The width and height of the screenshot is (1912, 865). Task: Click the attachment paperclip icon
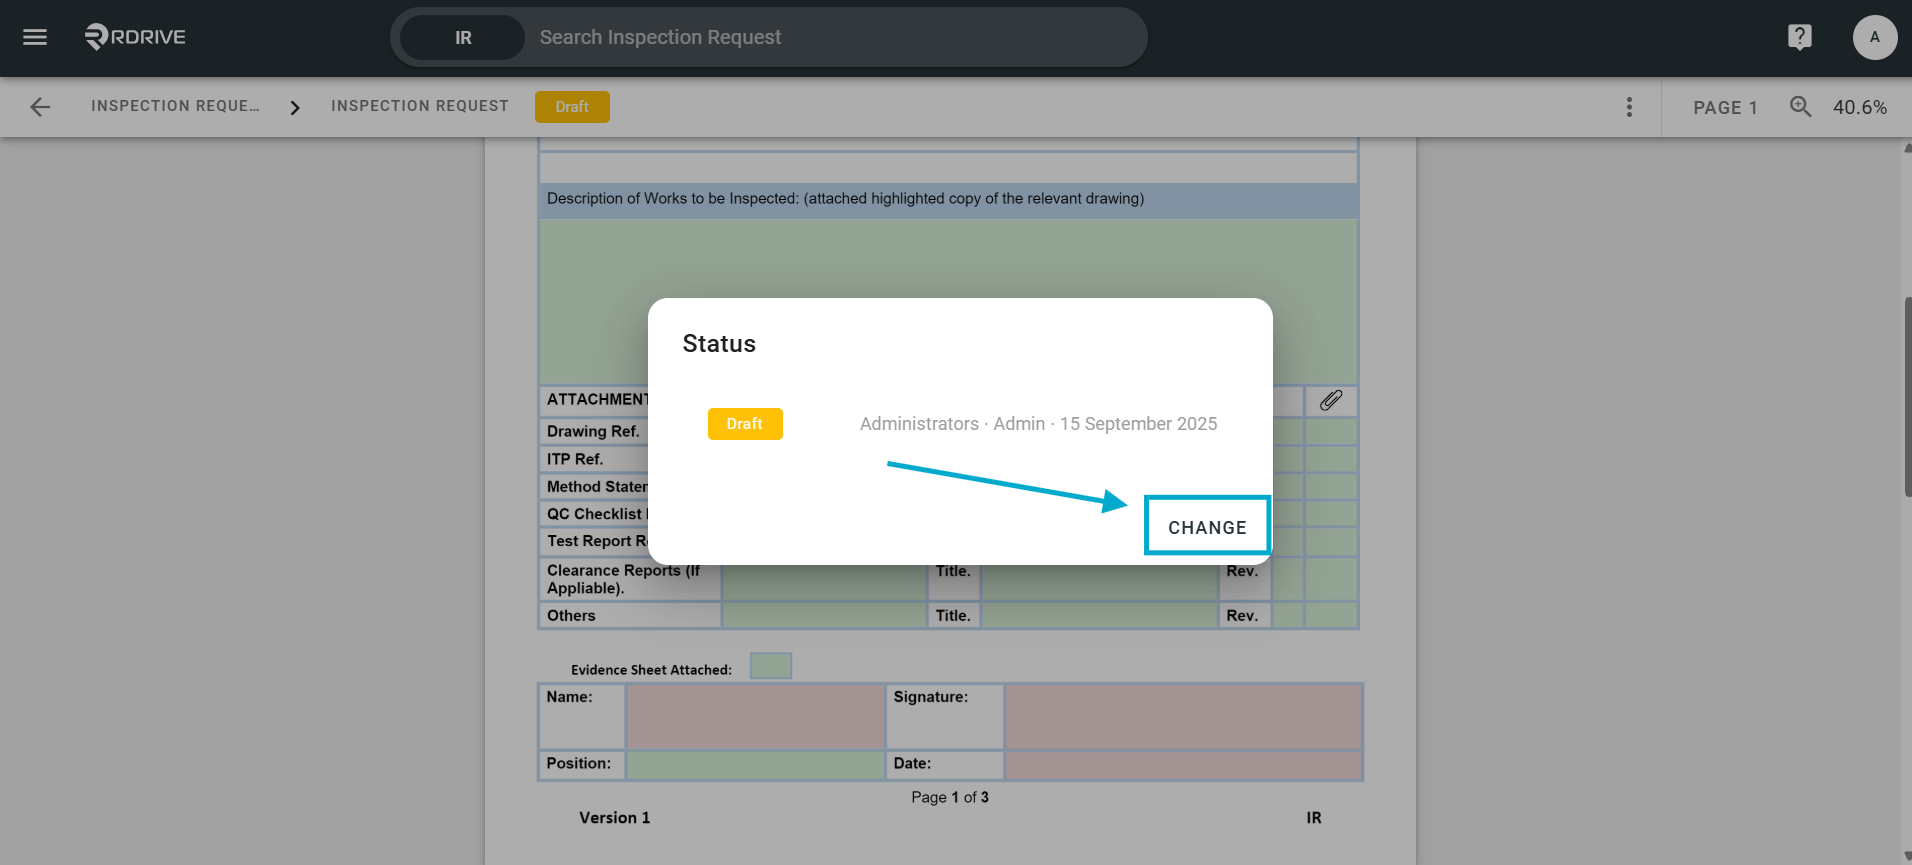click(1331, 401)
